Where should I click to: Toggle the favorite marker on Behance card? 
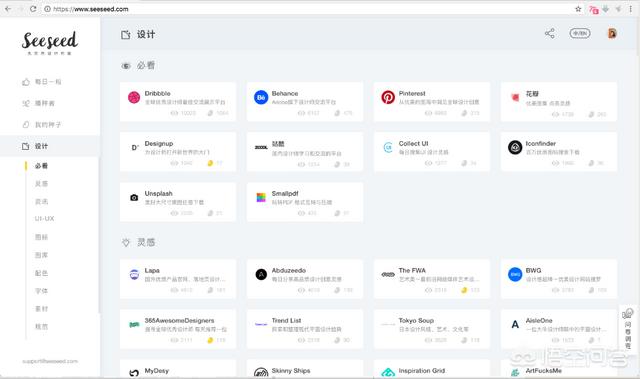pyautogui.click(x=337, y=113)
